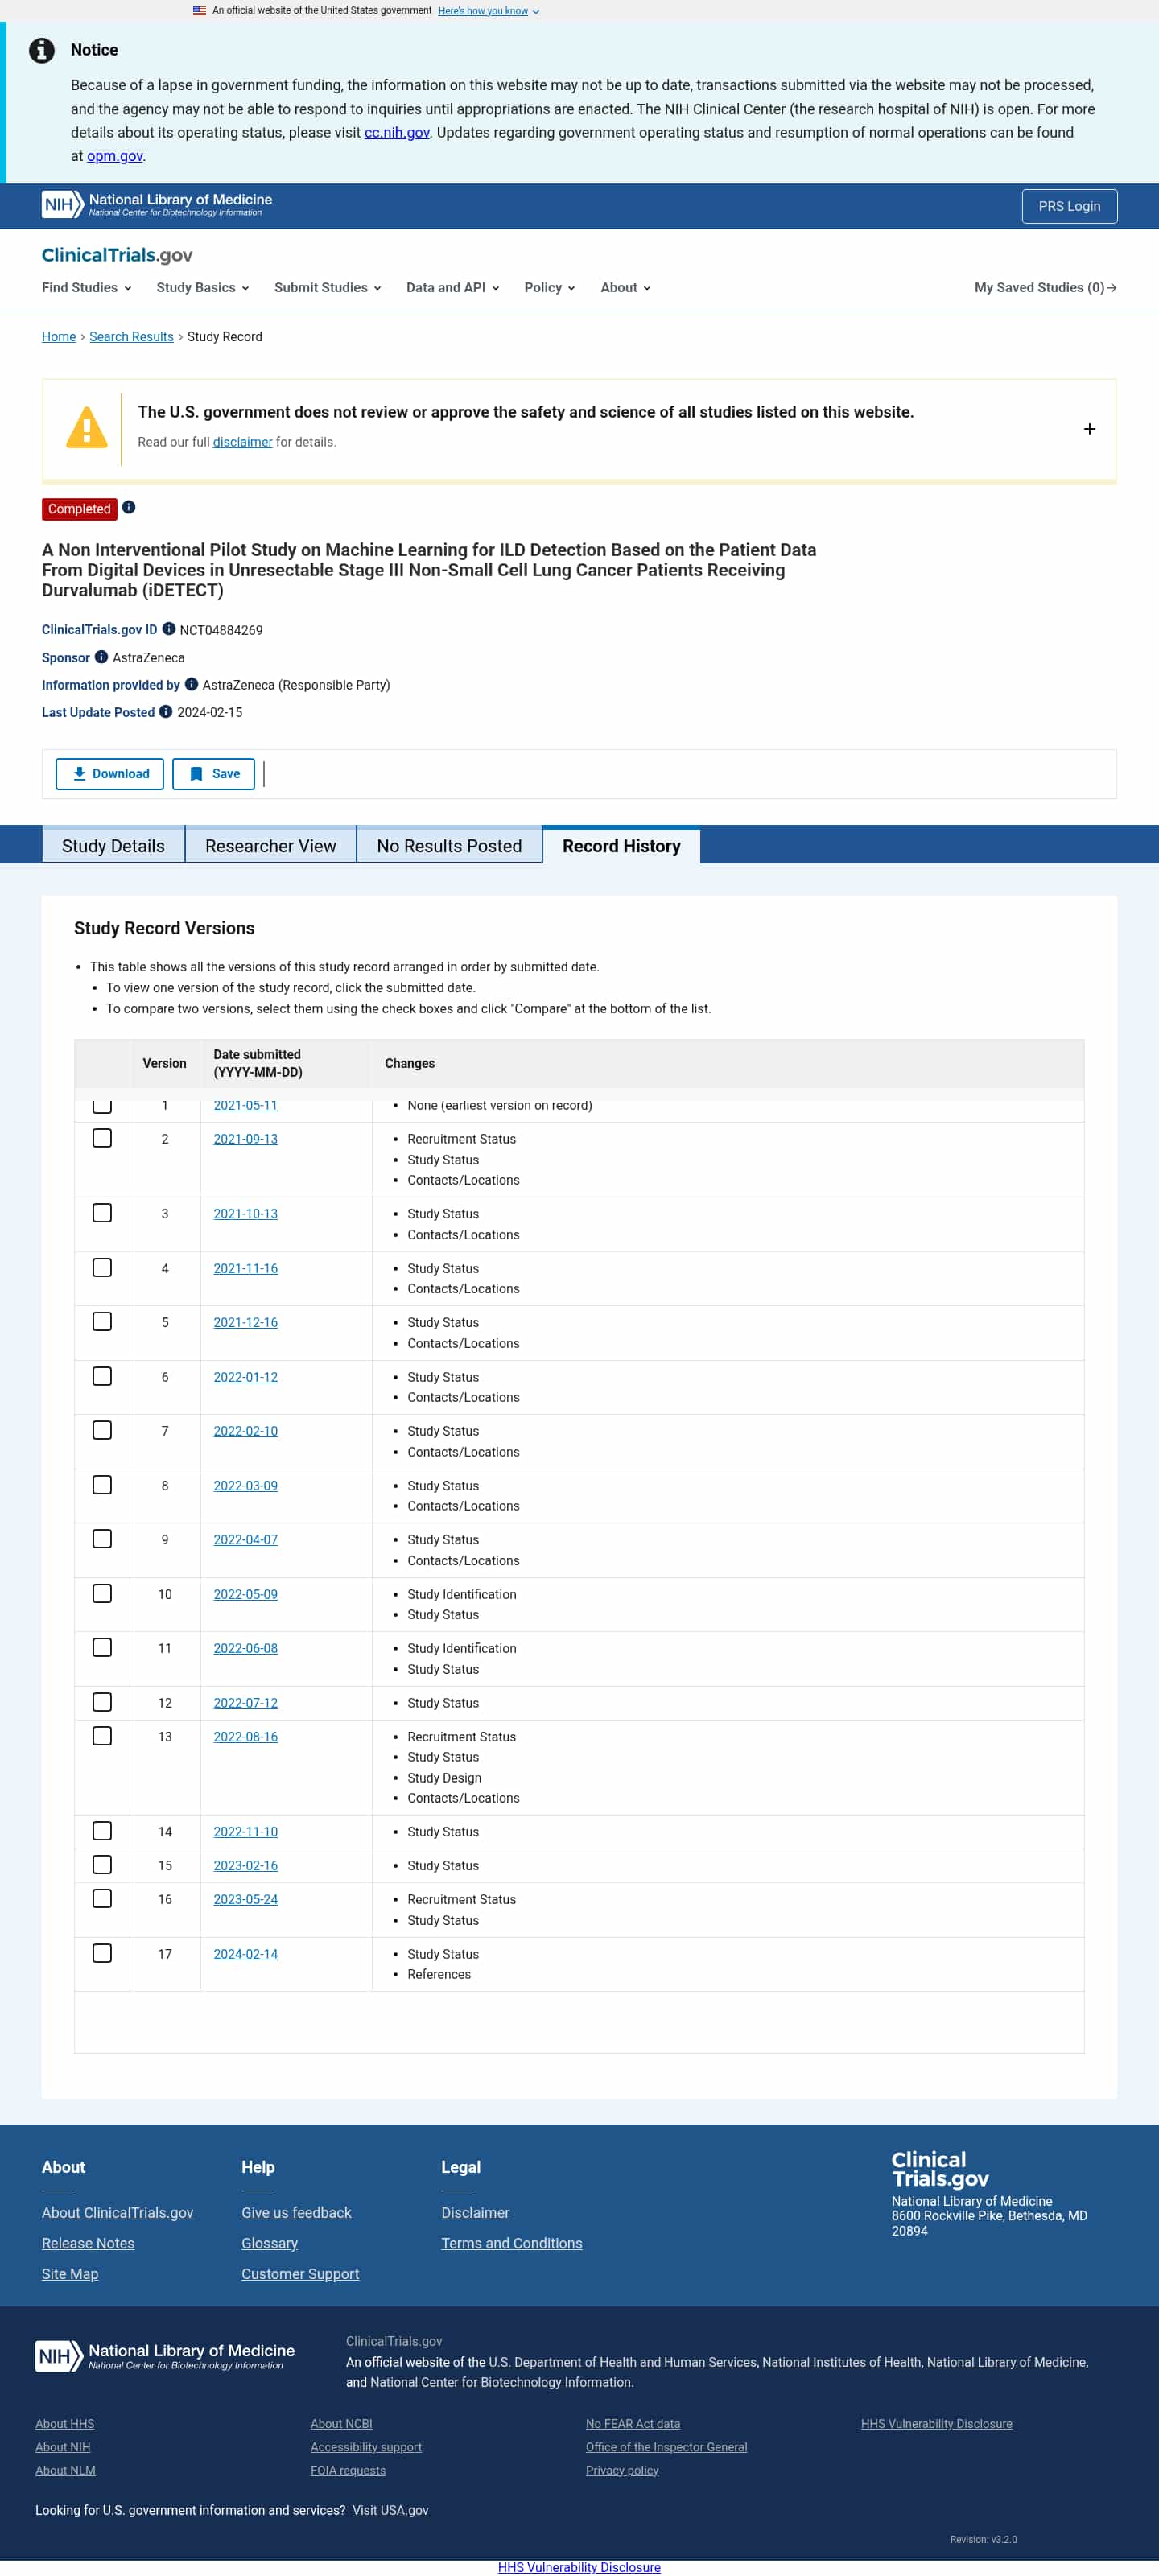Tick the checkbox for version 3
Viewport: 1159px width, 2576px height.
pyautogui.click(x=102, y=1213)
